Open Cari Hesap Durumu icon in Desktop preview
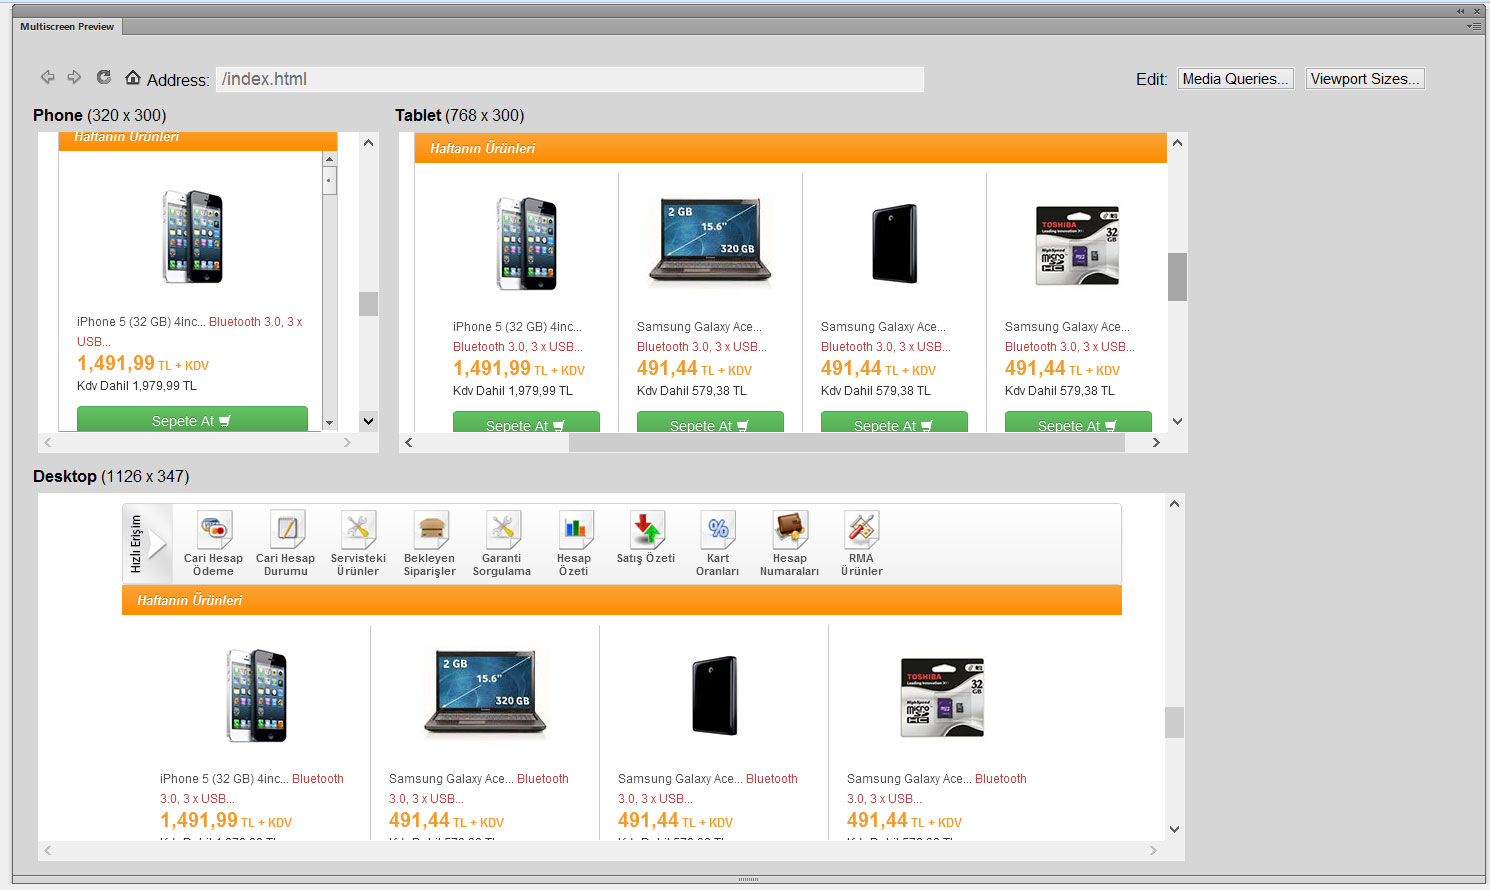Viewport: 1490px width, 890px height. tap(286, 530)
